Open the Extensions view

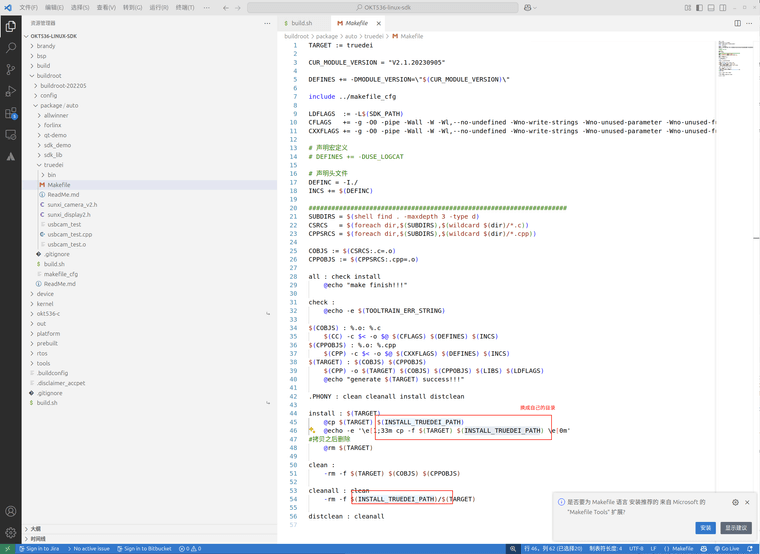11,113
